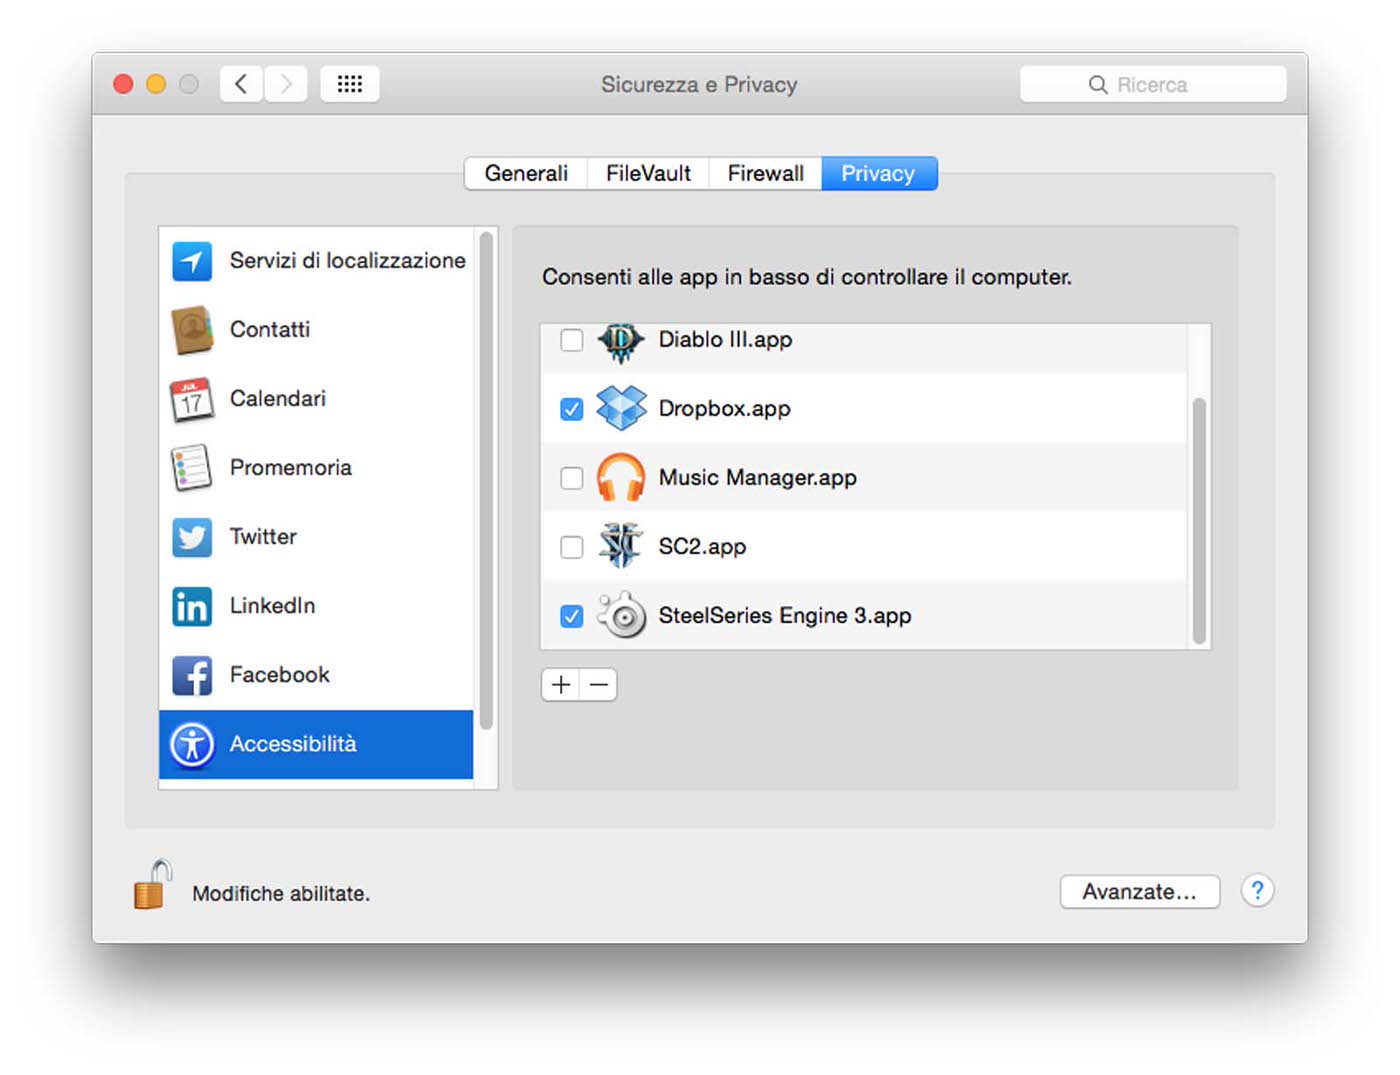The height and width of the screenshot is (1075, 1400).
Task: Go back with the left chevron button
Action: 241,84
